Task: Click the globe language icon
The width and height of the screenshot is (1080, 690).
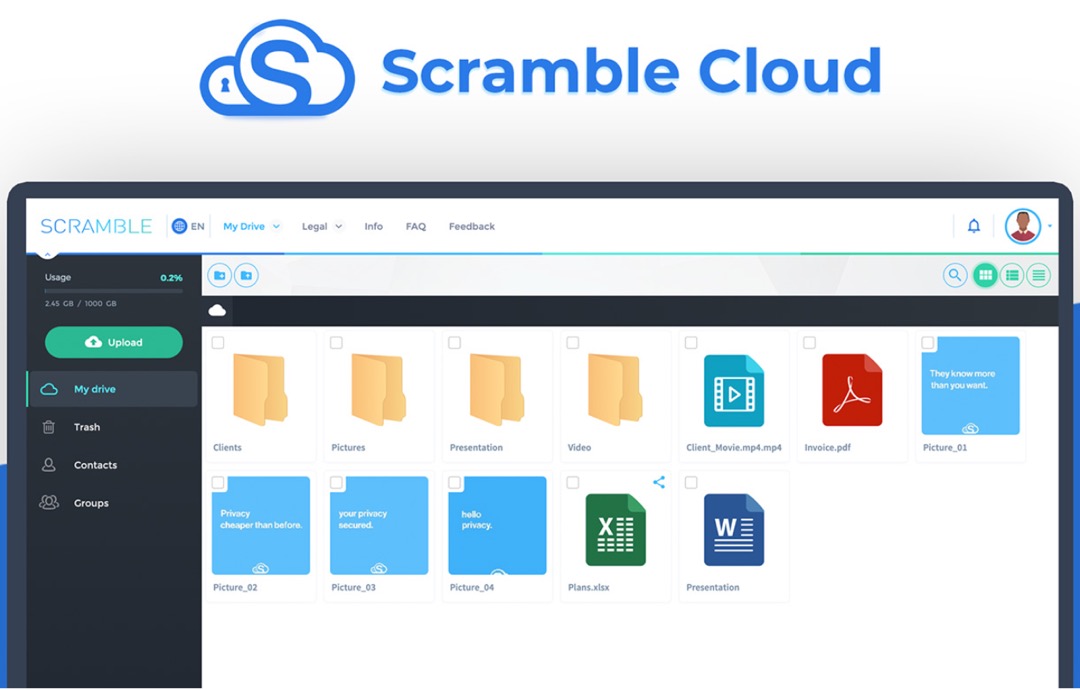Action: click(179, 226)
